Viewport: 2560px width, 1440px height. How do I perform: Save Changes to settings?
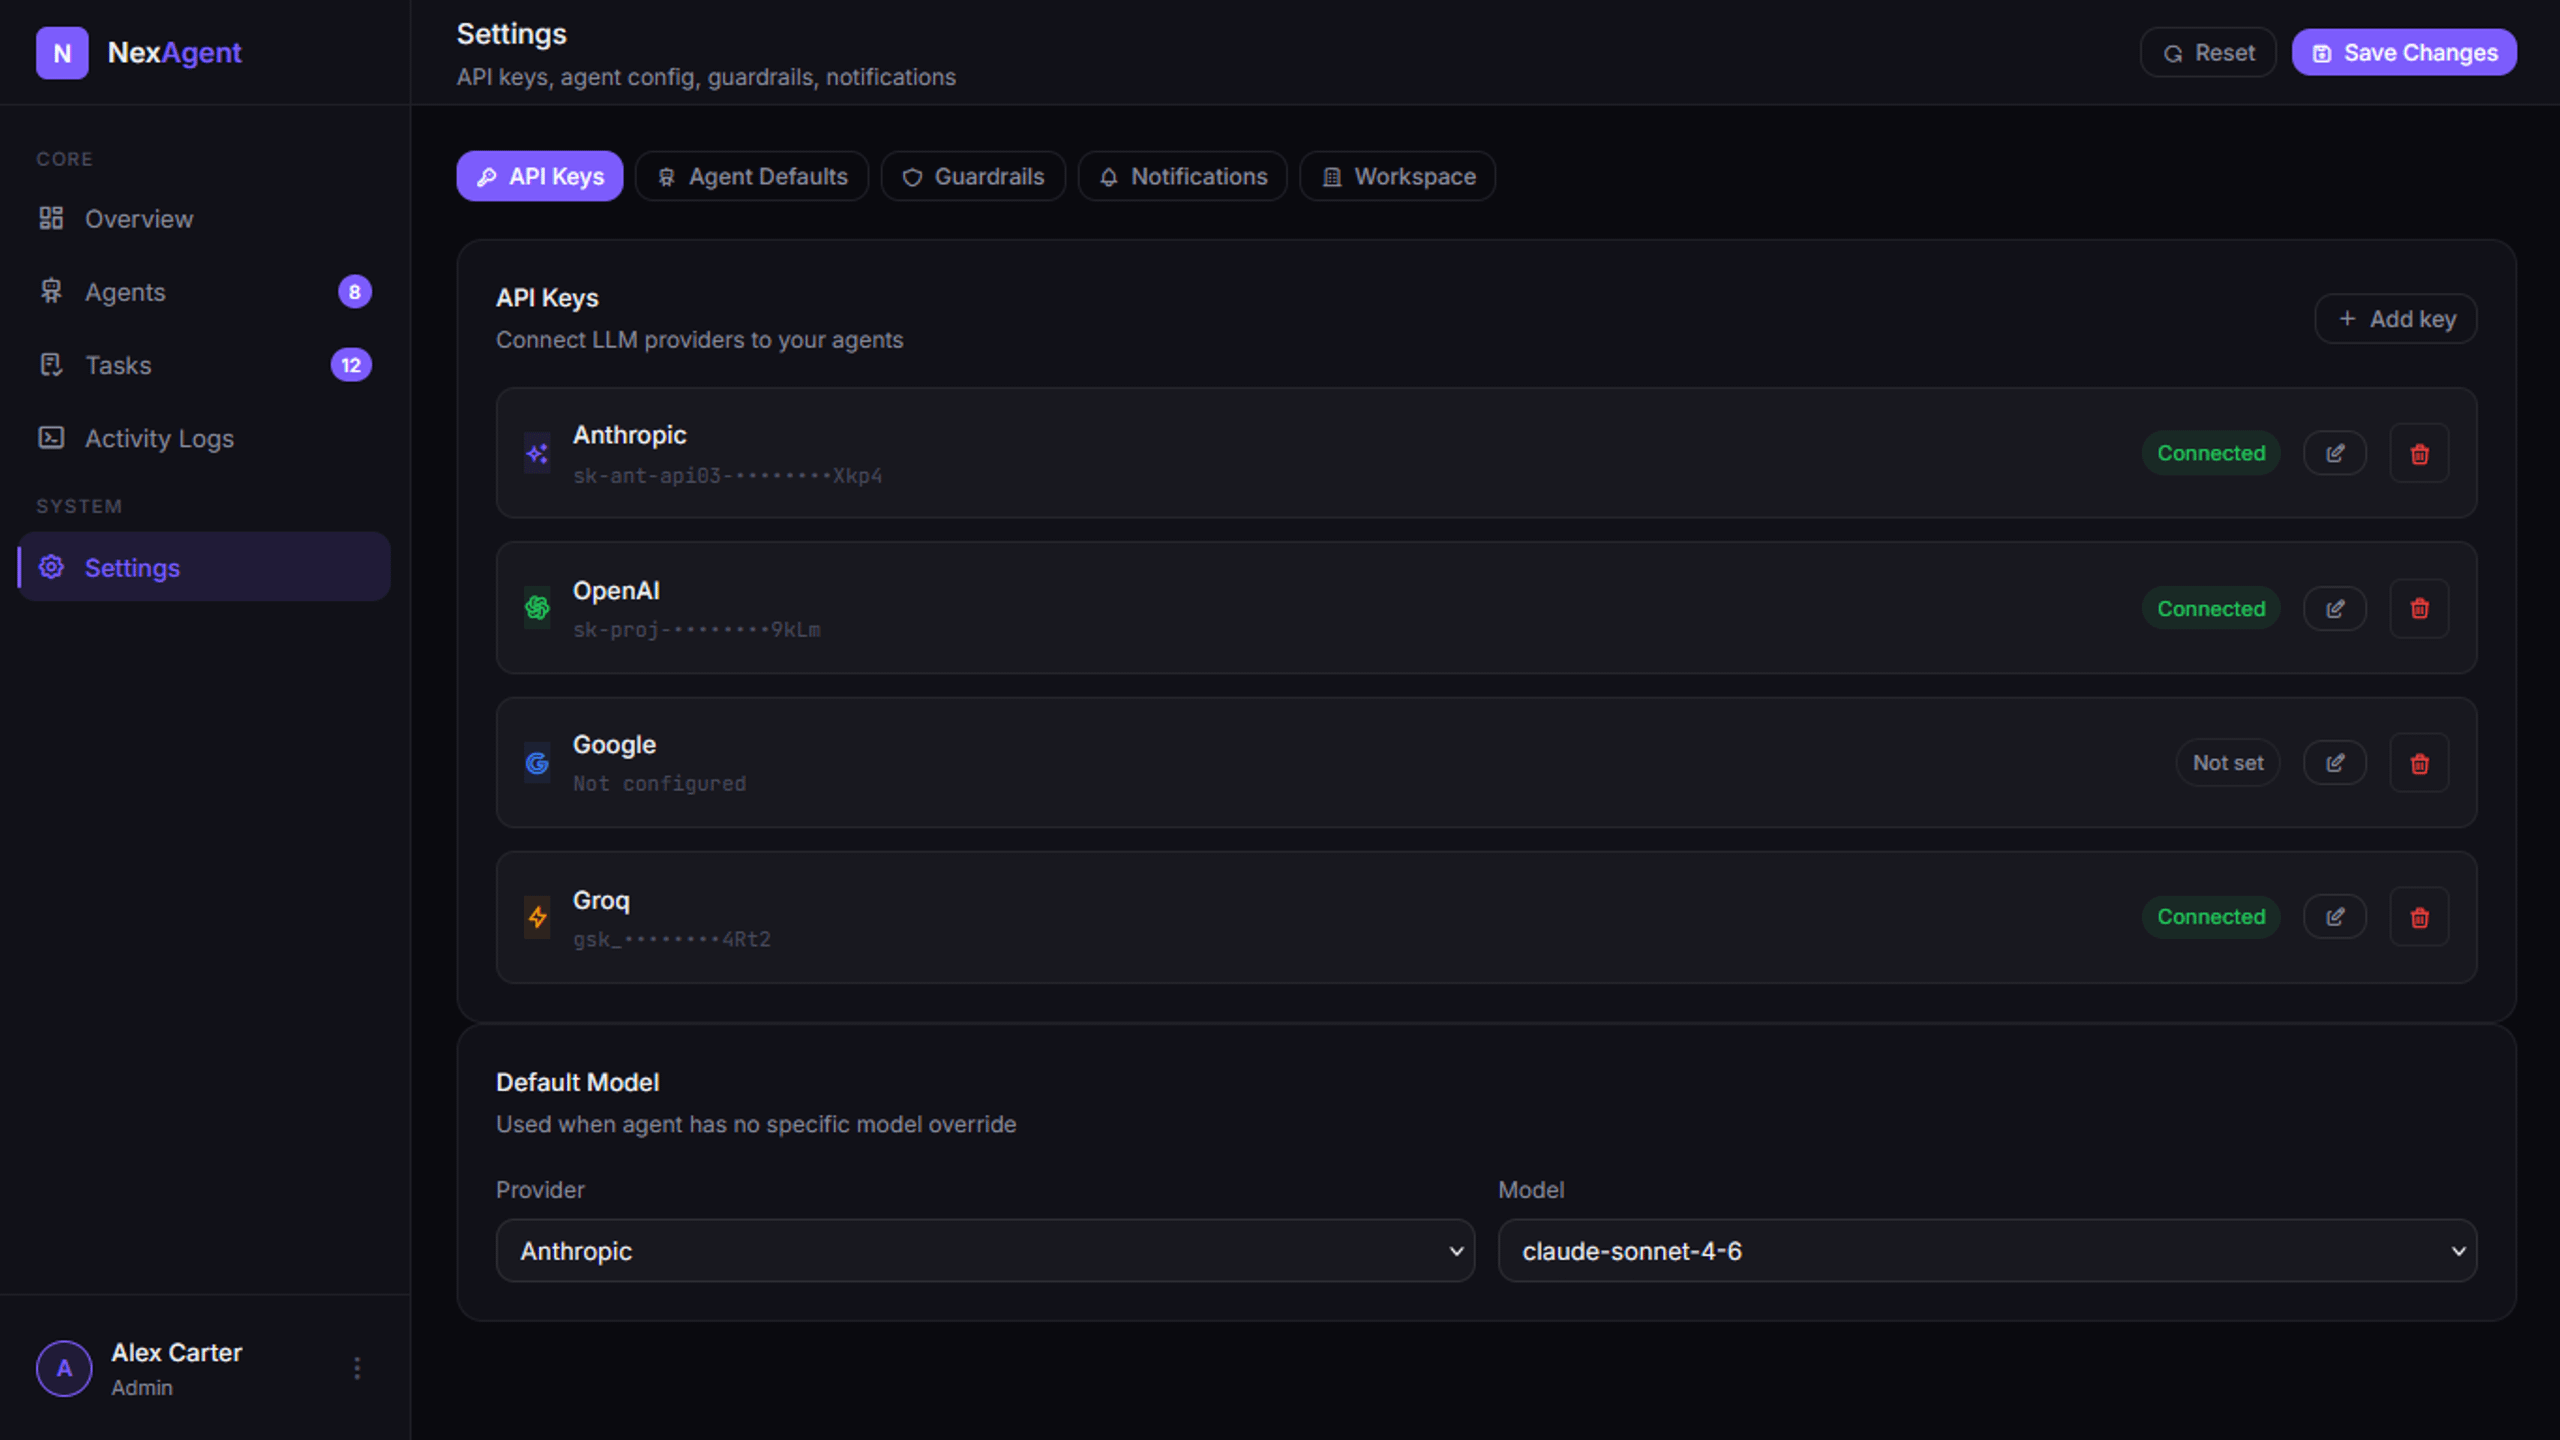click(x=2404, y=53)
